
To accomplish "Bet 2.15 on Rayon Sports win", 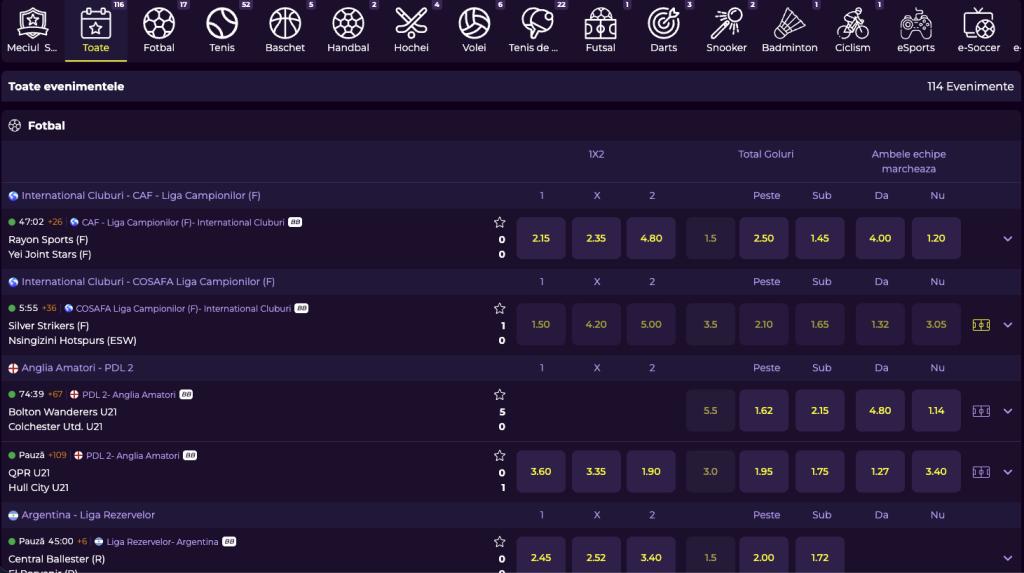I will pyautogui.click(x=541, y=238).
